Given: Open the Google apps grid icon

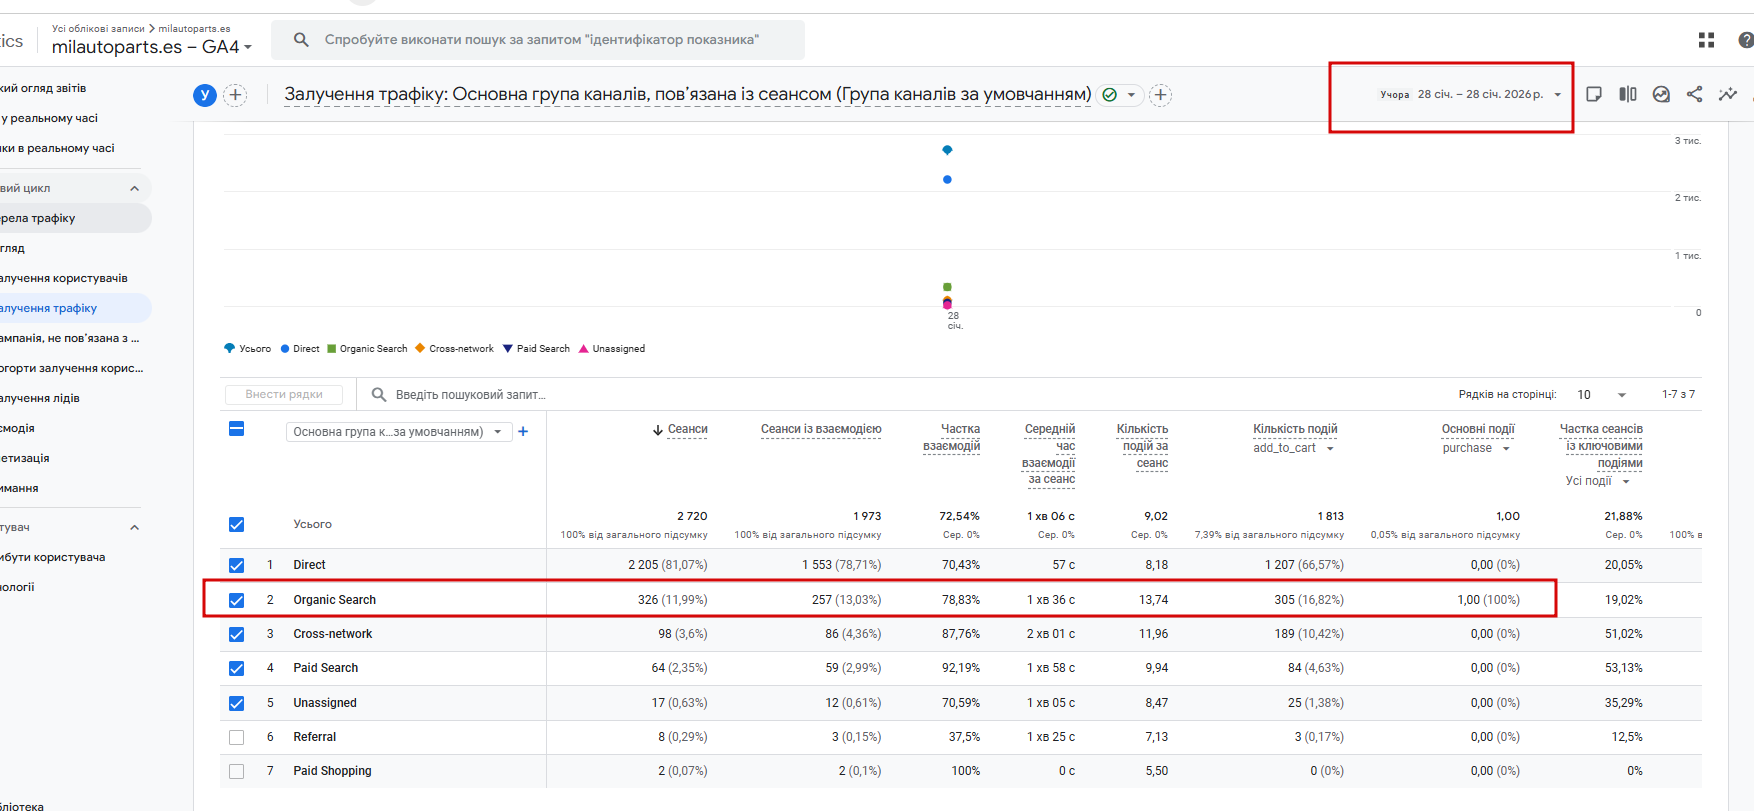Looking at the screenshot, I should pyautogui.click(x=1706, y=40).
